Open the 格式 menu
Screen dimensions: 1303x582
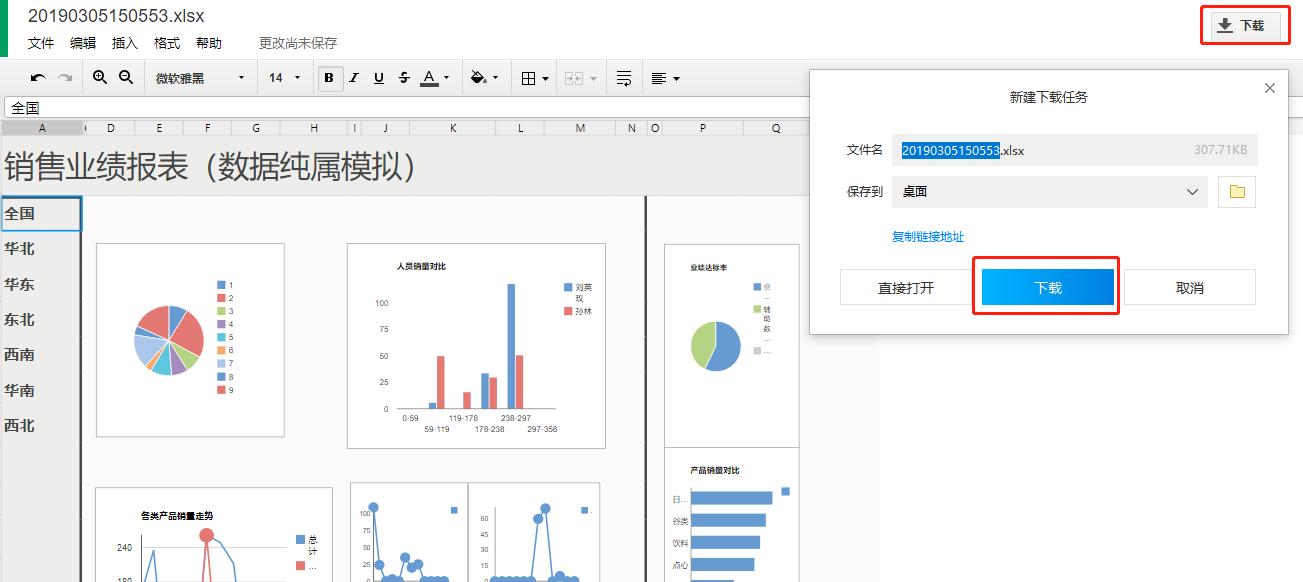click(166, 43)
